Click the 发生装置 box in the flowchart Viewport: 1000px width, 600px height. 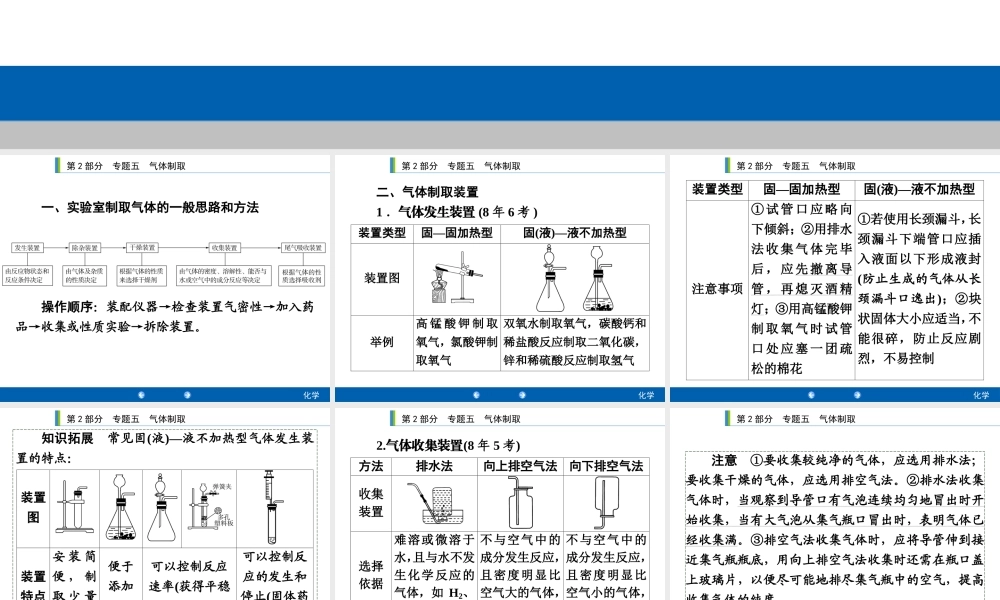28,248
